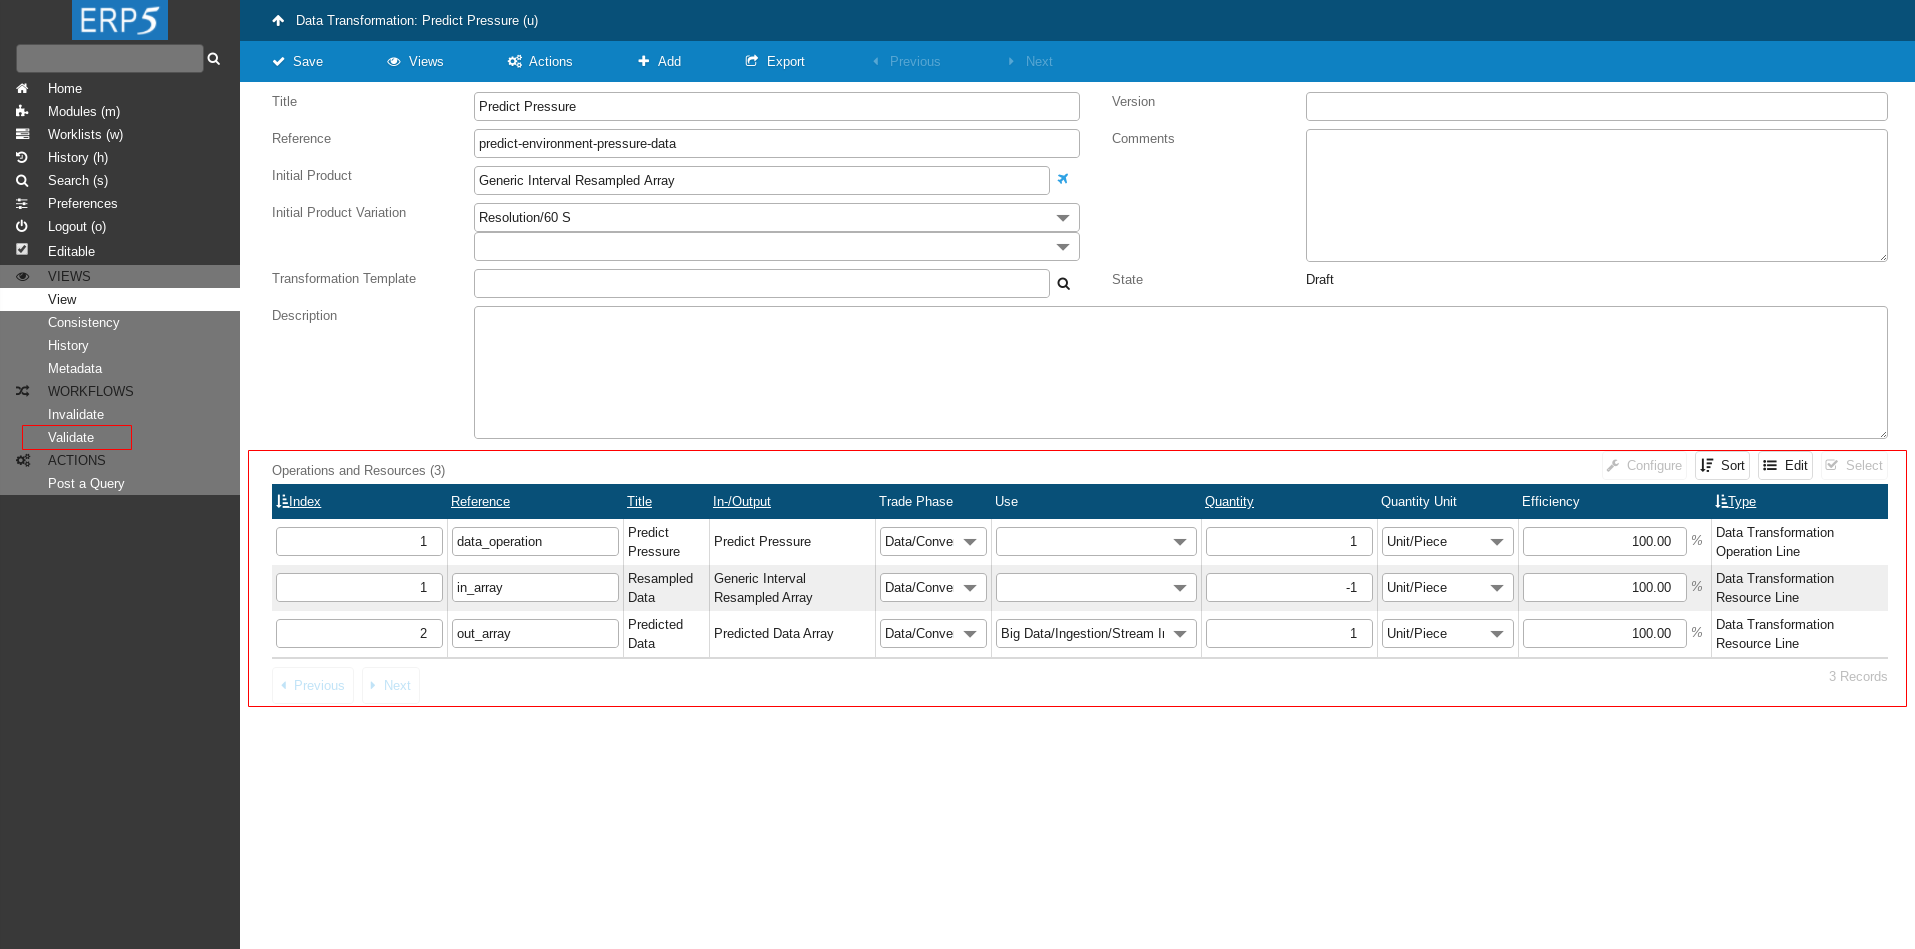Image resolution: width=1915 pixels, height=949 pixels.
Task: Open the Actions toolbar menu
Action: tap(540, 61)
